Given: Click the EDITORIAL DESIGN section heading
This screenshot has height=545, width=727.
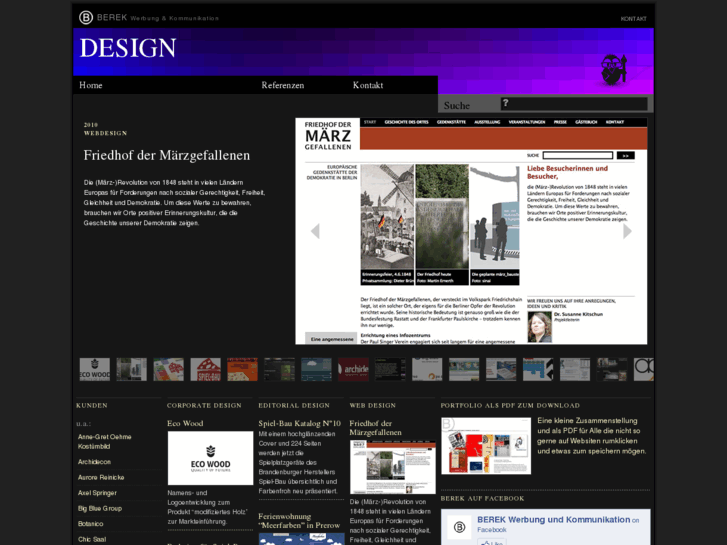Looking at the screenshot, I should pos(294,405).
